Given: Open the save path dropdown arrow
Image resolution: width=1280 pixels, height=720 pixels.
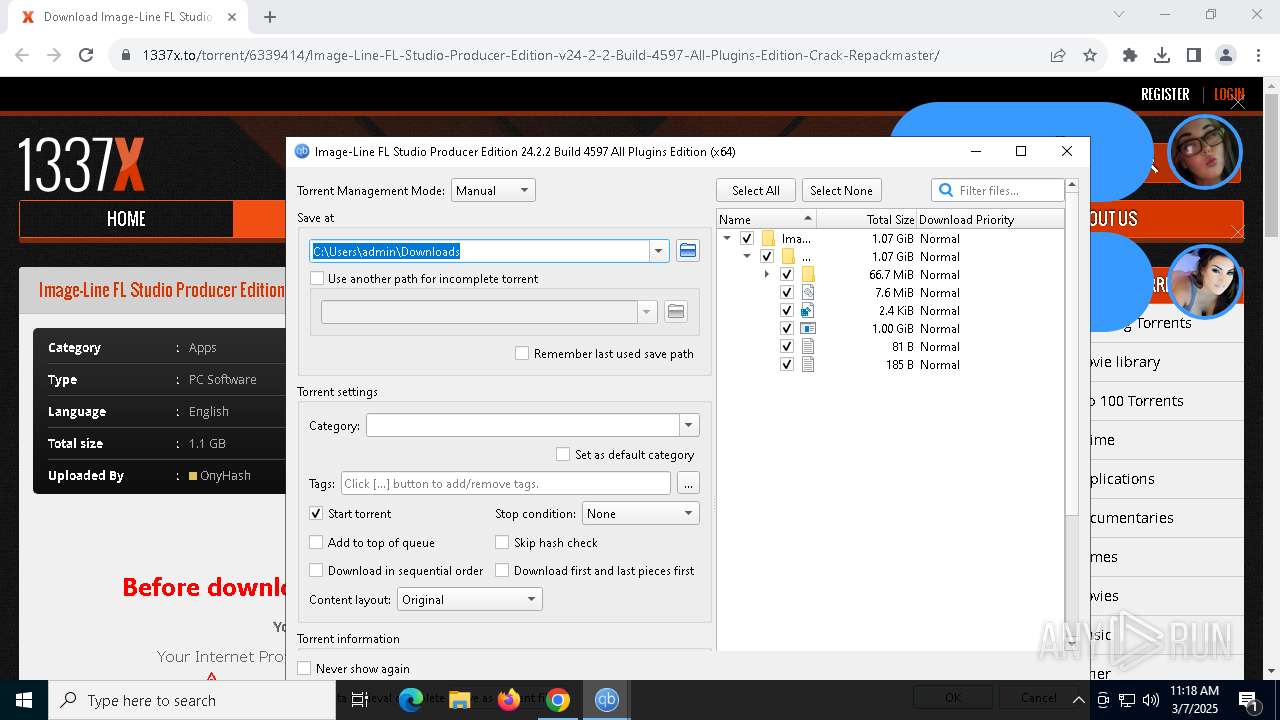Looking at the screenshot, I should click(x=658, y=251).
